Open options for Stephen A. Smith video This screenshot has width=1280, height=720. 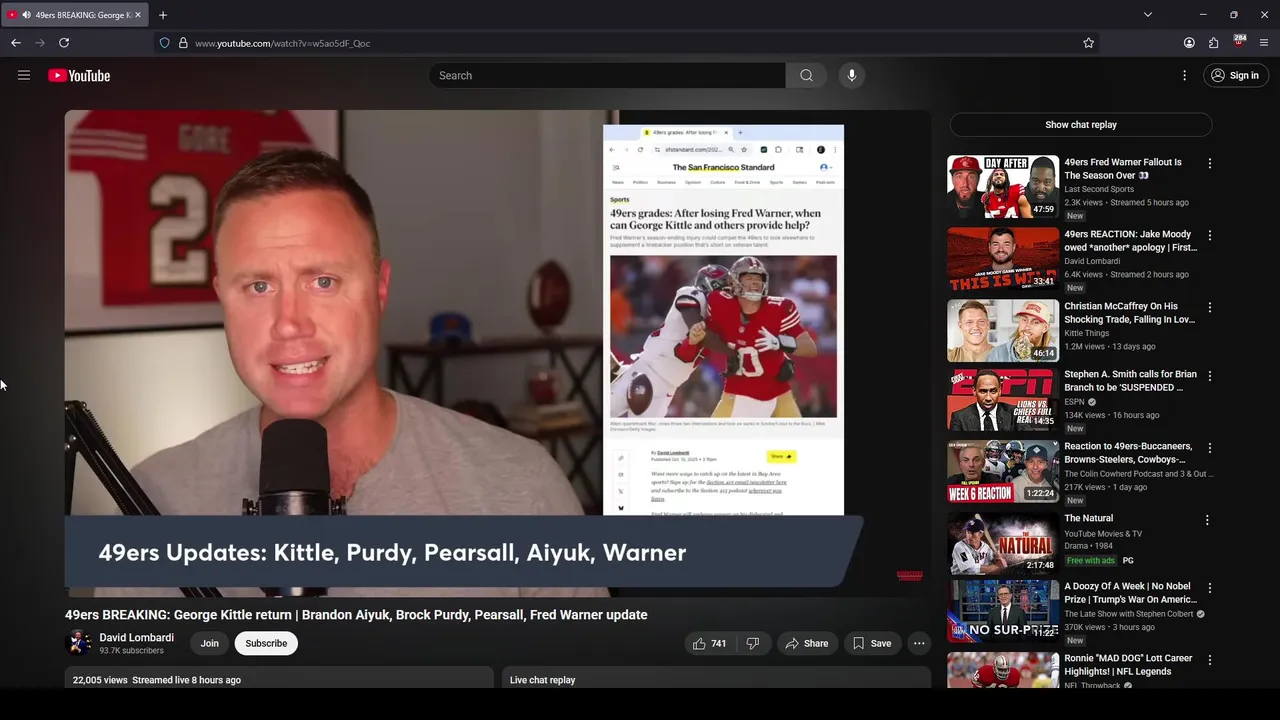pos(1209,376)
